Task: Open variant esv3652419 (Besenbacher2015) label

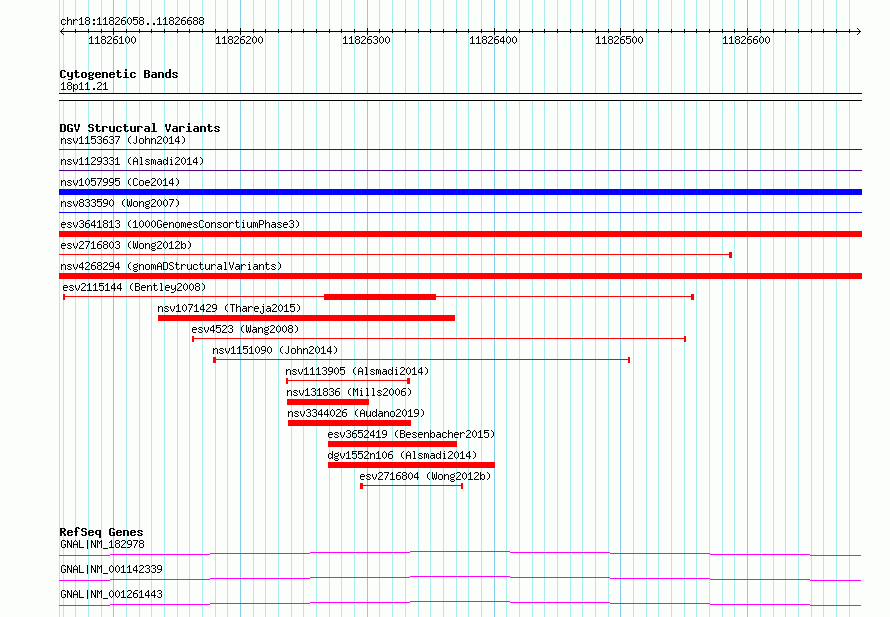Action: pos(412,434)
